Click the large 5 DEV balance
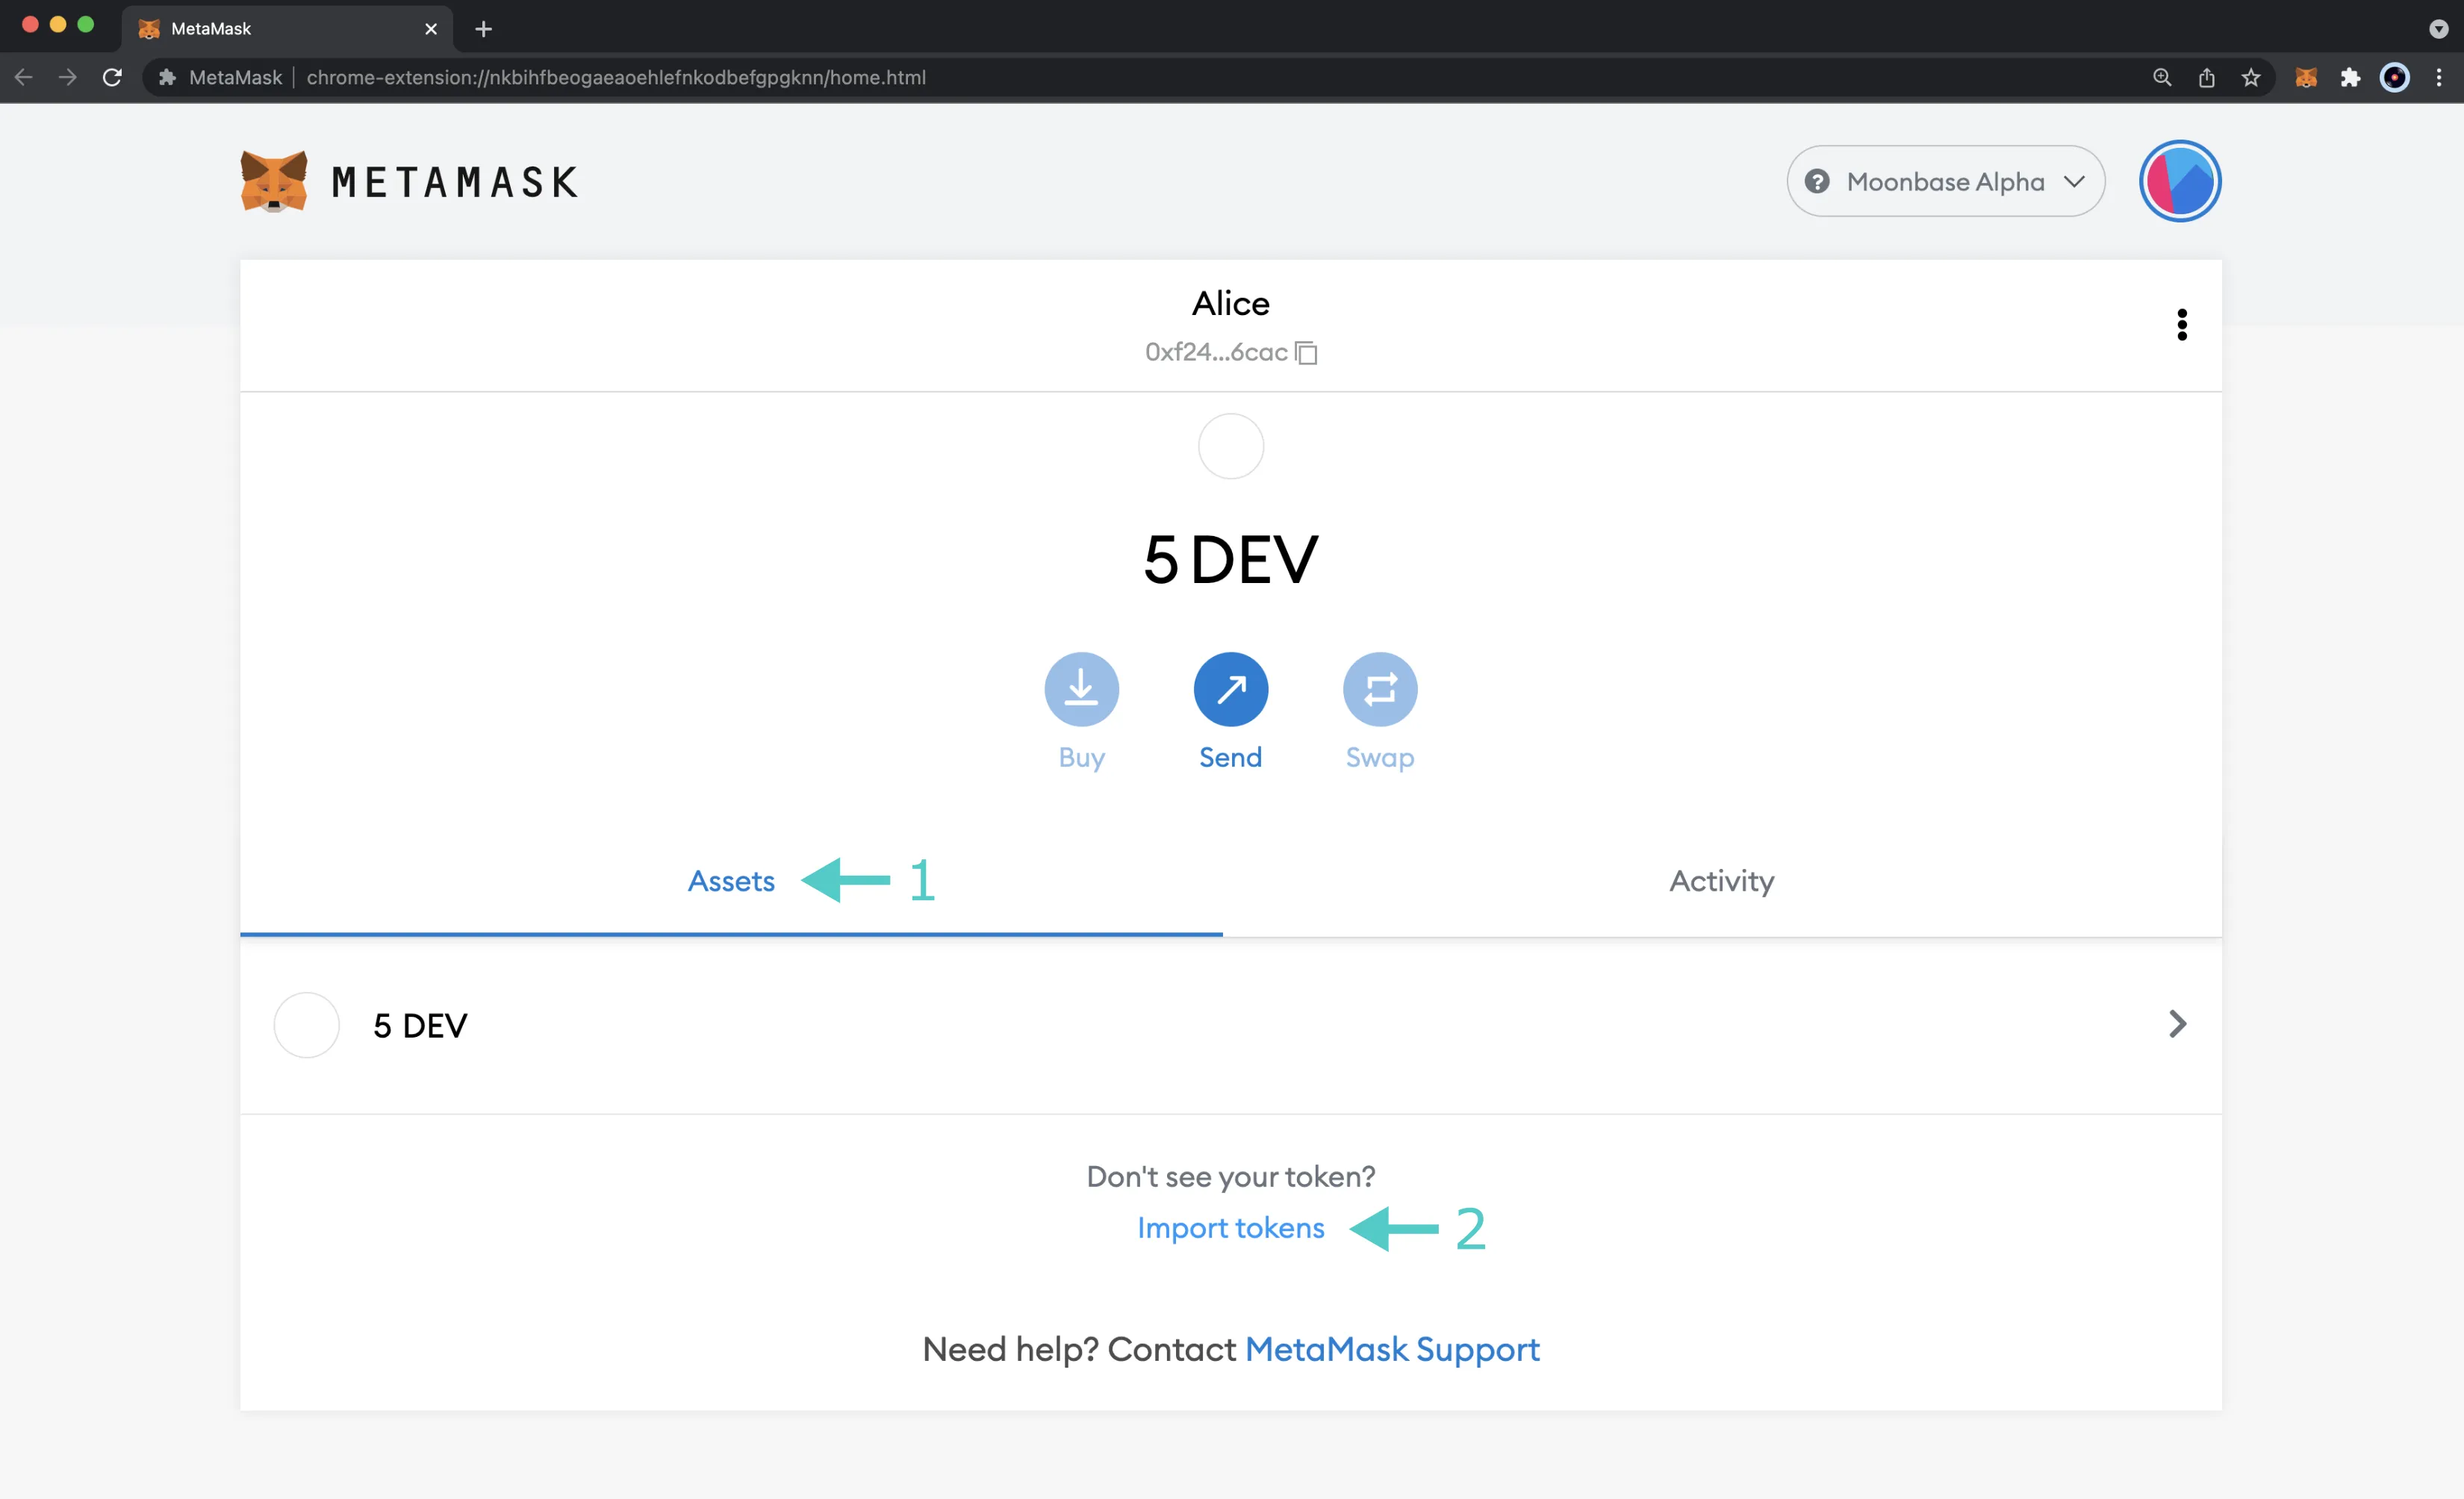The width and height of the screenshot is (2464, 1499). point(1230,559)
